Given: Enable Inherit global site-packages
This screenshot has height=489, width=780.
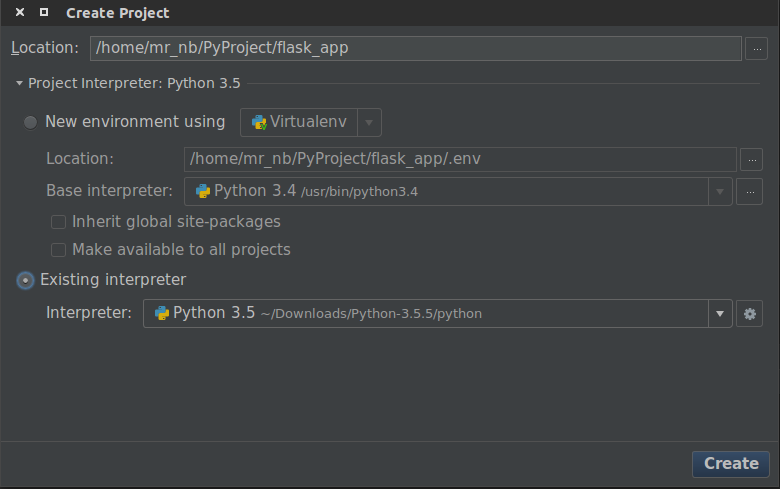Looking at the screenshot, I should point(59,222).
